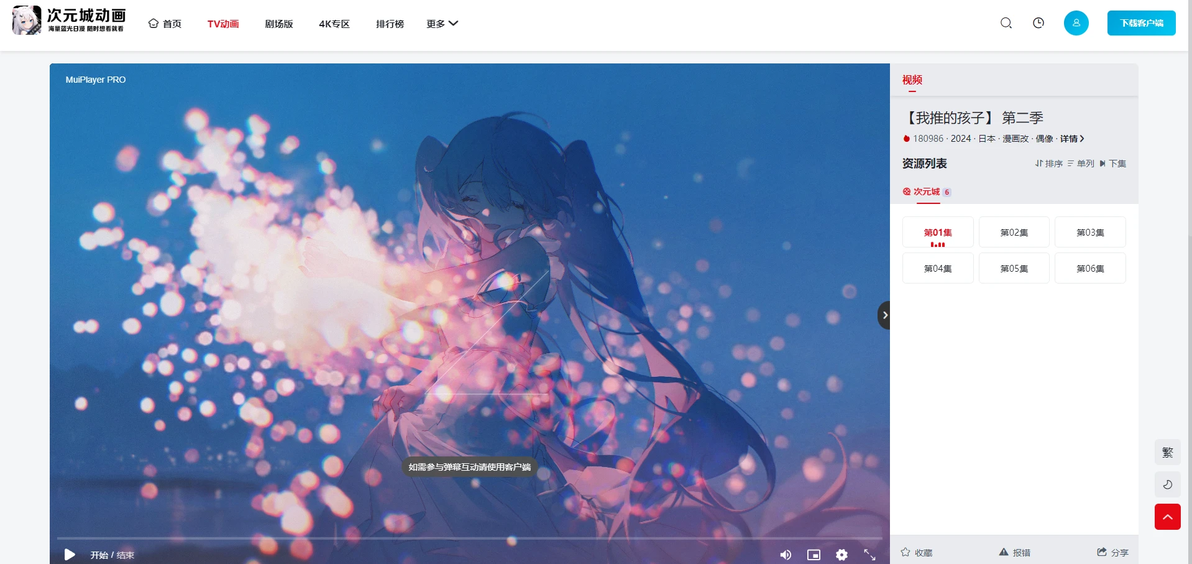Collapse the sidebar with arrow handle
The width and height of the screenshot is (1192, 564).
(884, 315)
